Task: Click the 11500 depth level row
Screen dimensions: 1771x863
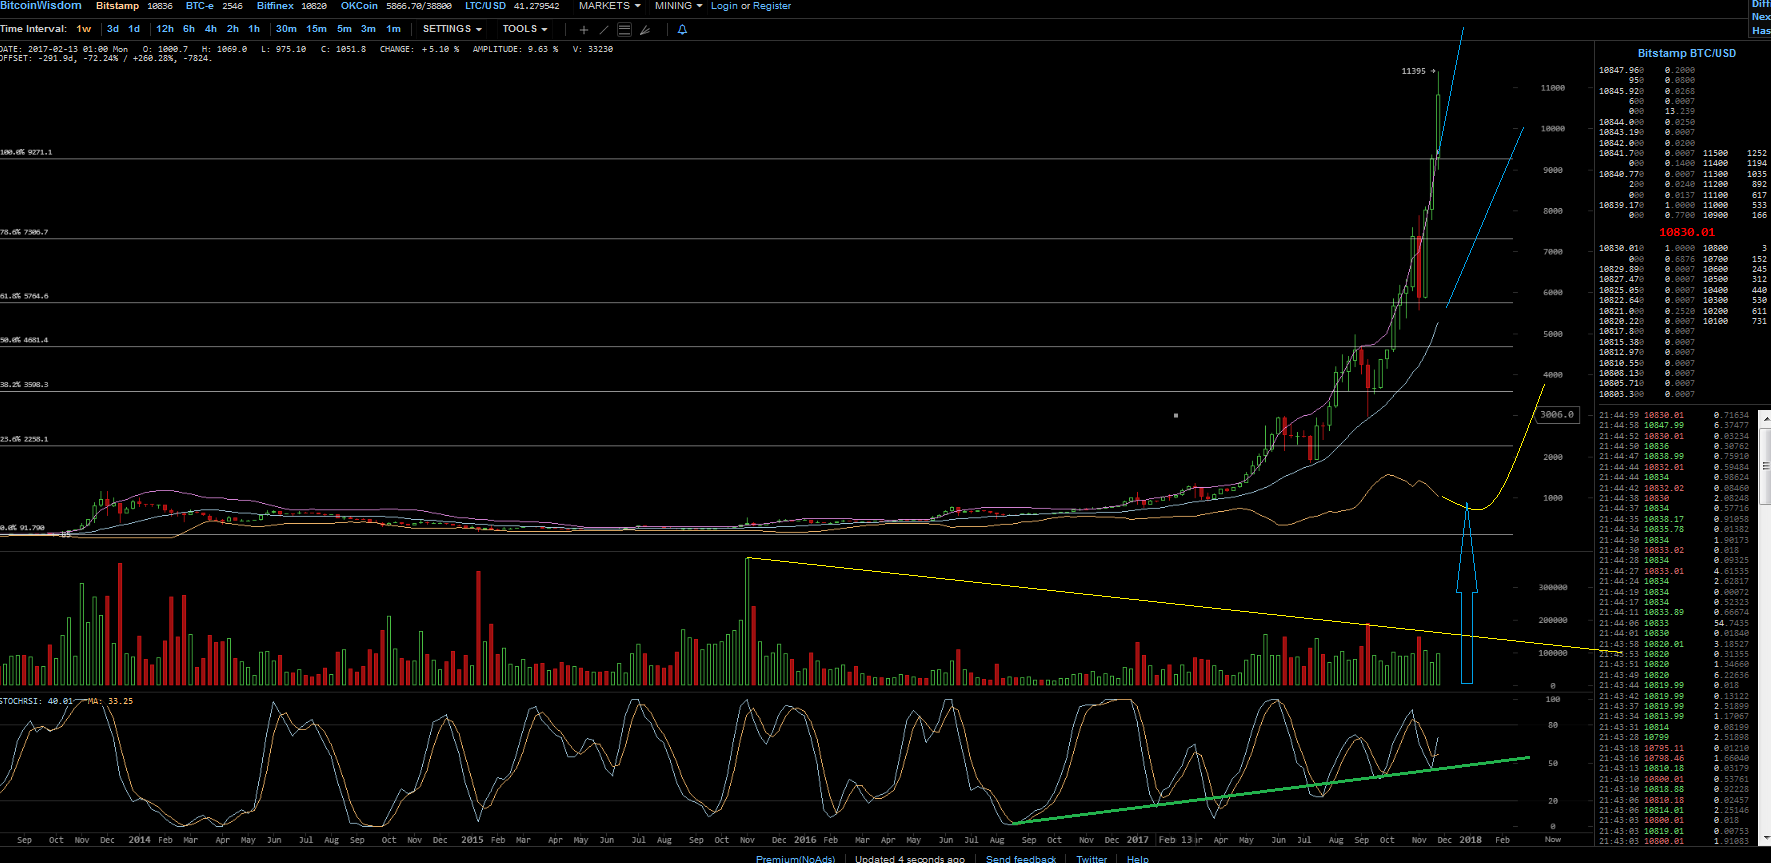Action: pos(1734,153)
